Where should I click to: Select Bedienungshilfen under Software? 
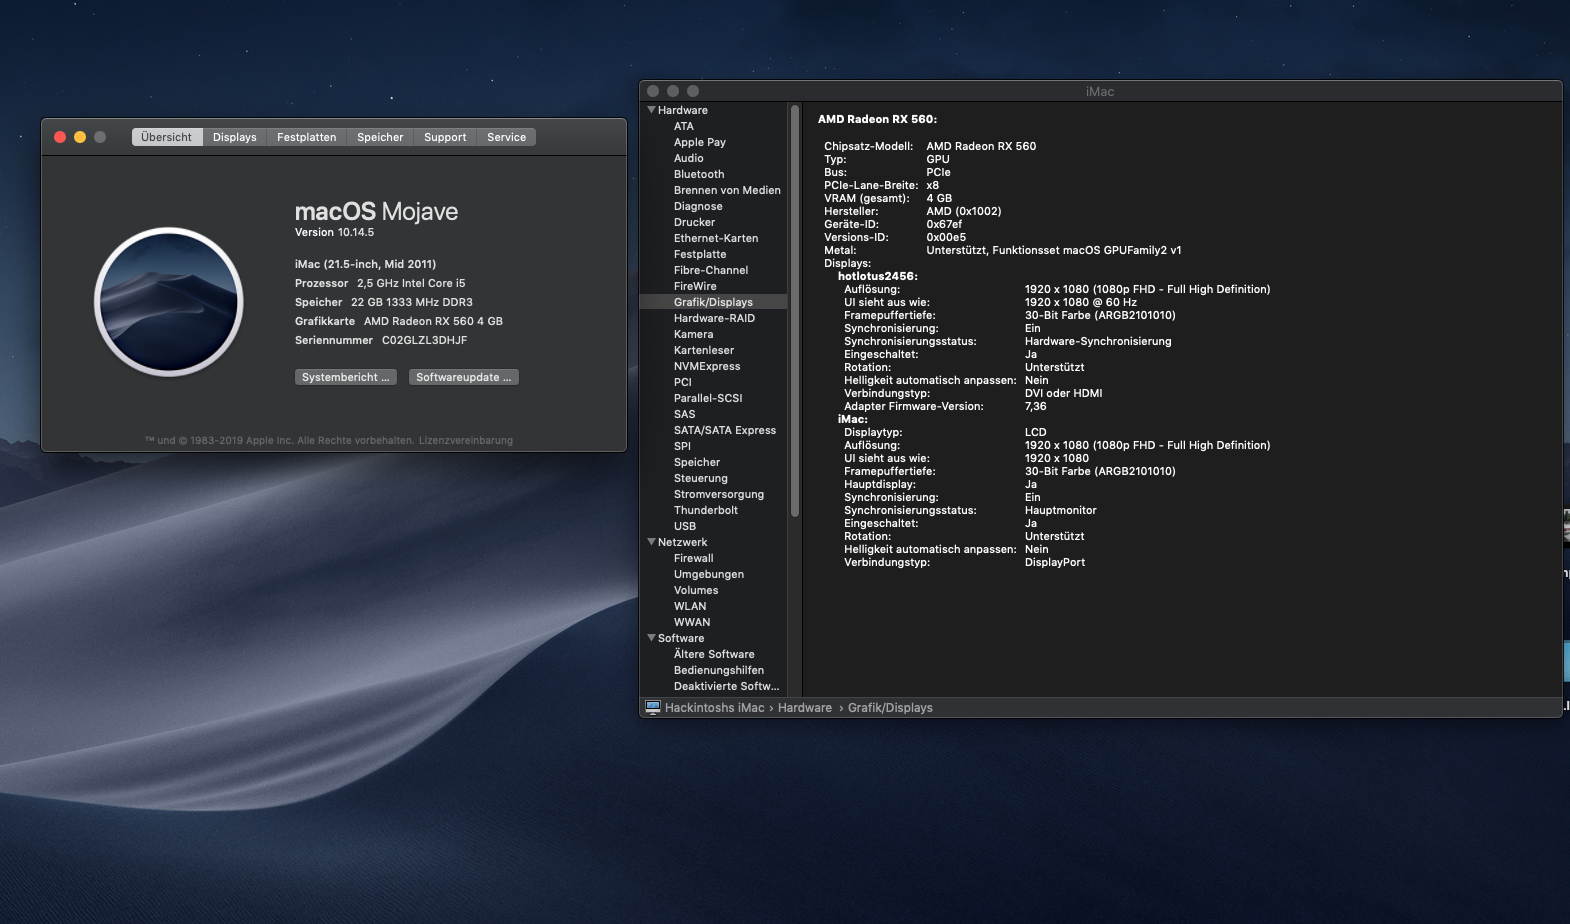pos(719,670)
